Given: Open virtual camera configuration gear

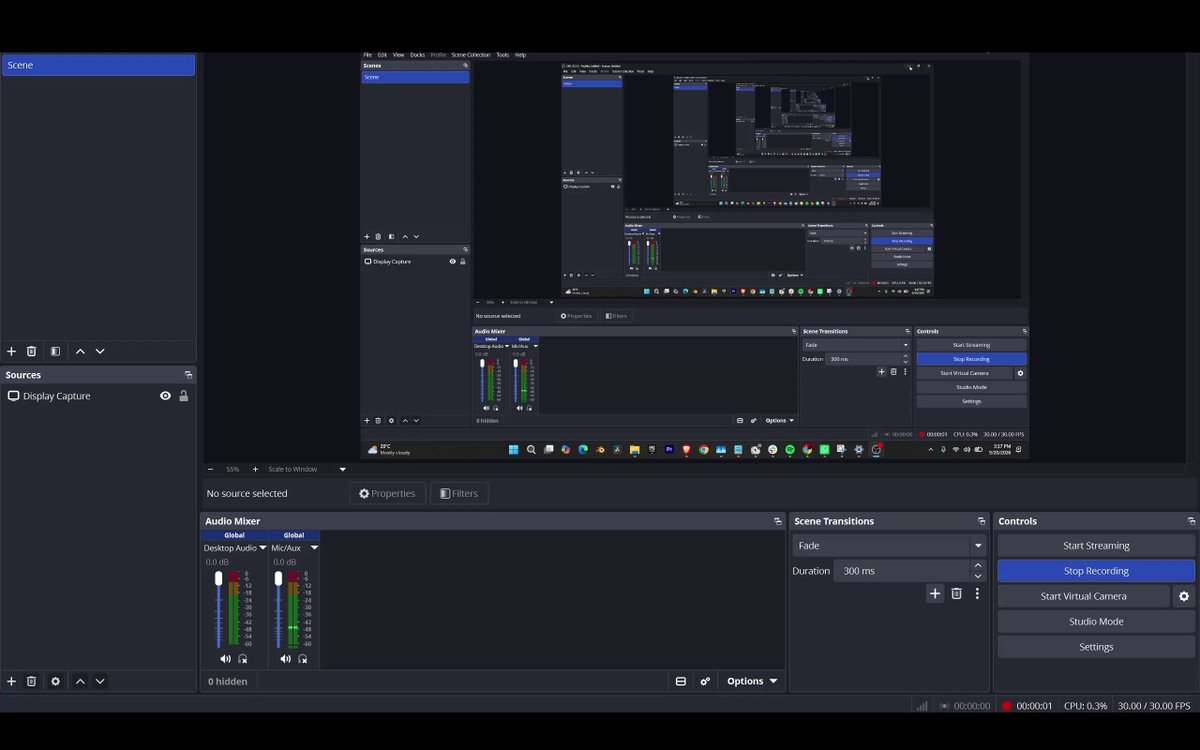Looking at the screenshot, I should tap(1184, 596).
